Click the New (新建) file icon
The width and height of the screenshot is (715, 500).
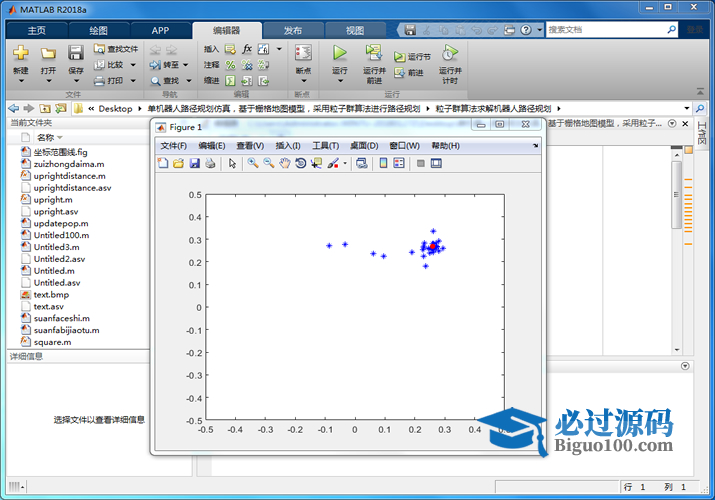click(21, 53)
